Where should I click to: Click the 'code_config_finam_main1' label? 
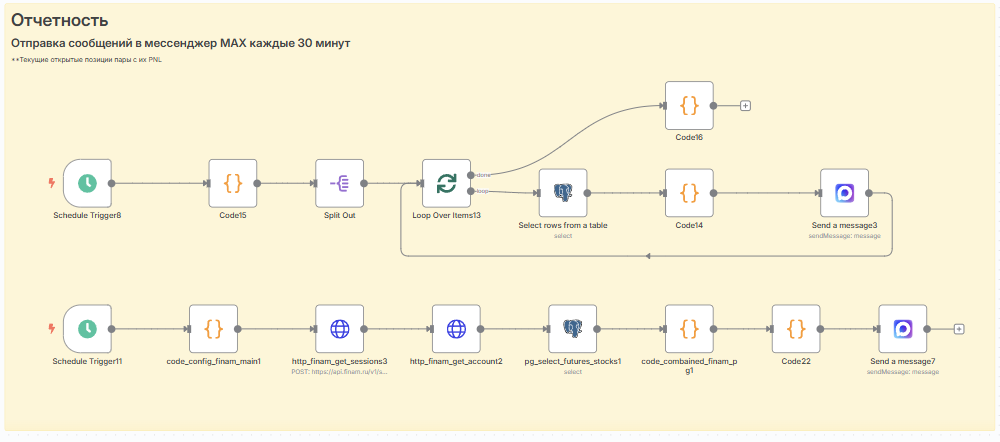214,361
